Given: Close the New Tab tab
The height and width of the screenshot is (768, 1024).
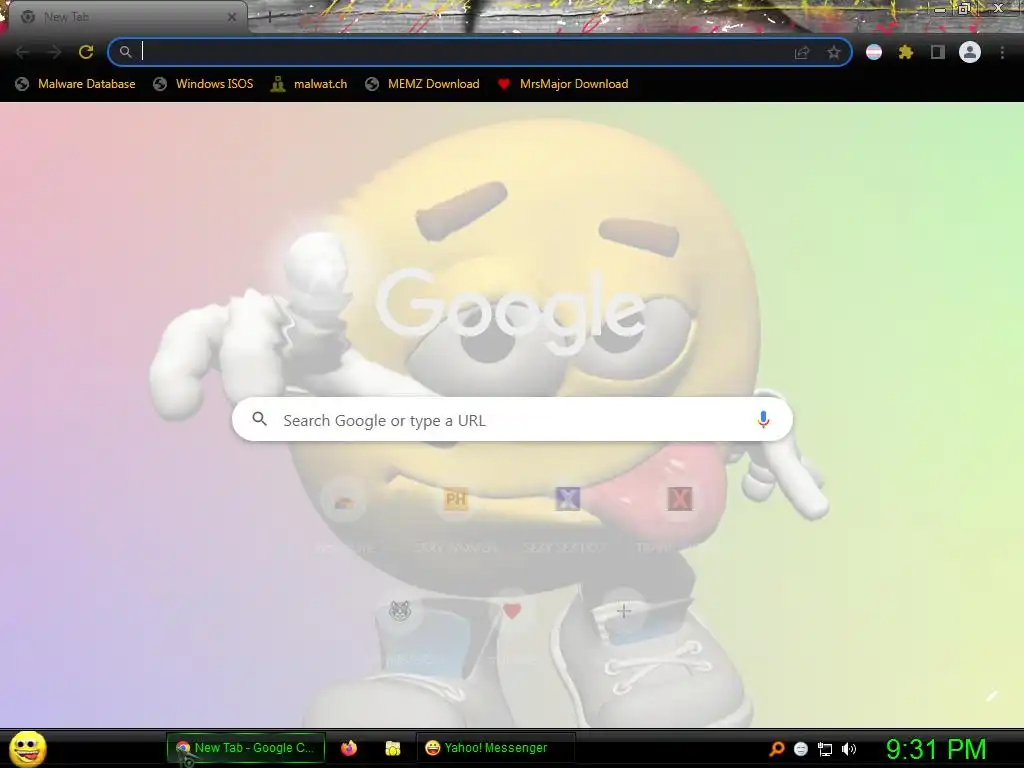Looking at the screenshot, I should [x=231, y=17].
